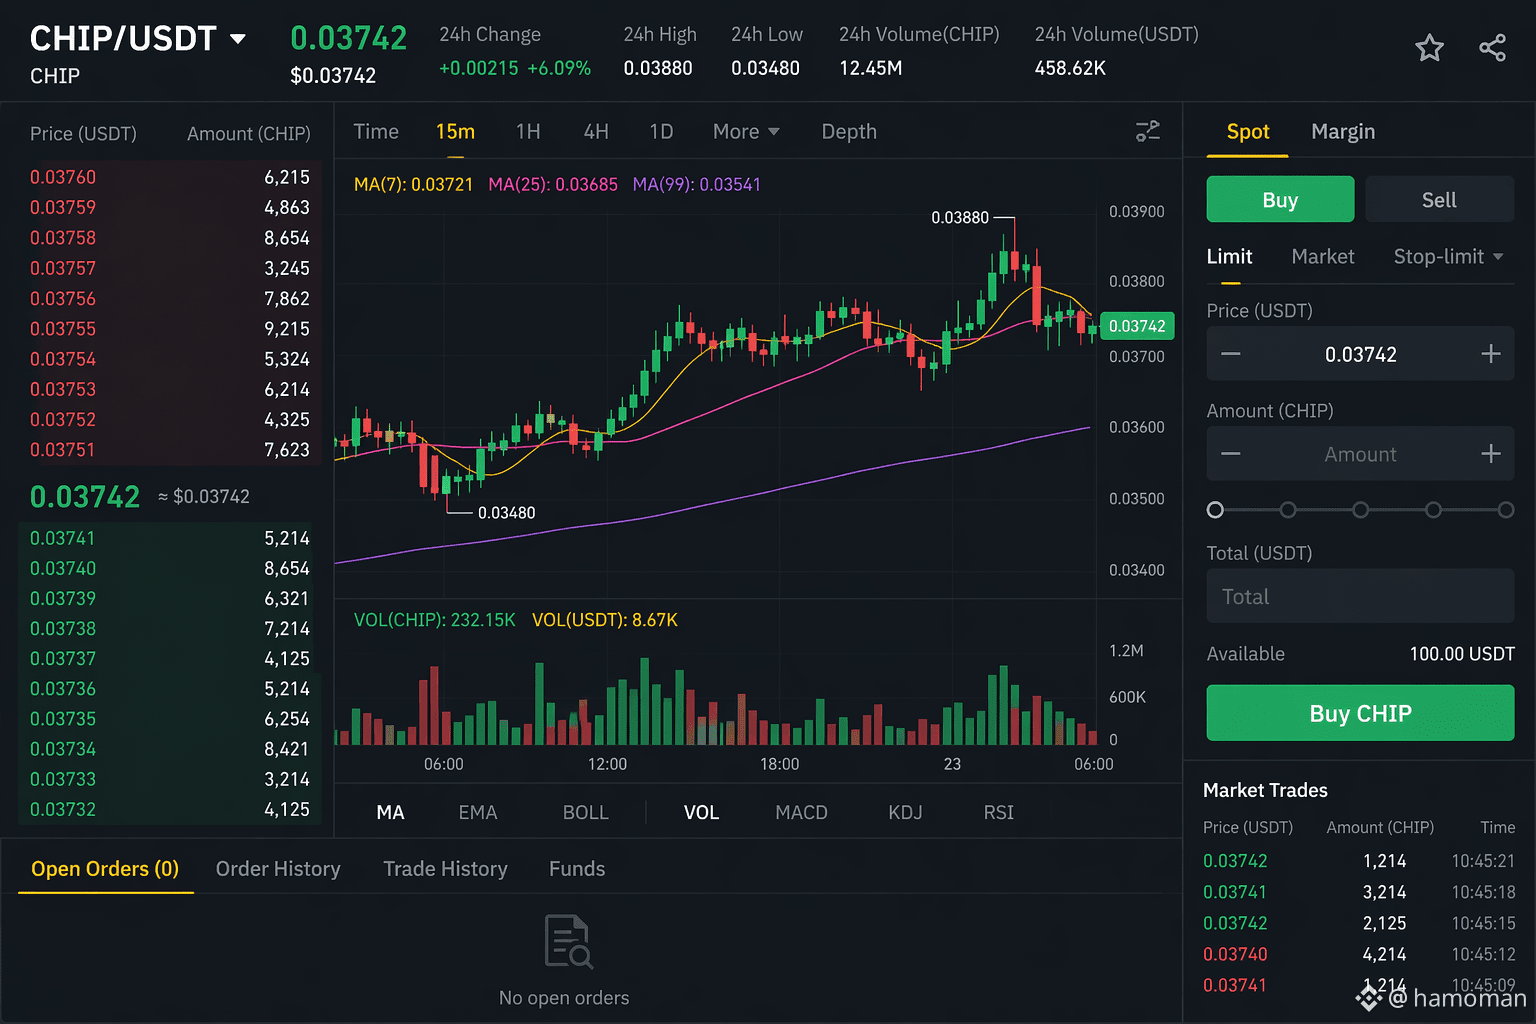1536x1024 pixels.
Task: Click the MA(25): 0.03685 legend label
Action: pyautogui.click(x=553, y=185)
